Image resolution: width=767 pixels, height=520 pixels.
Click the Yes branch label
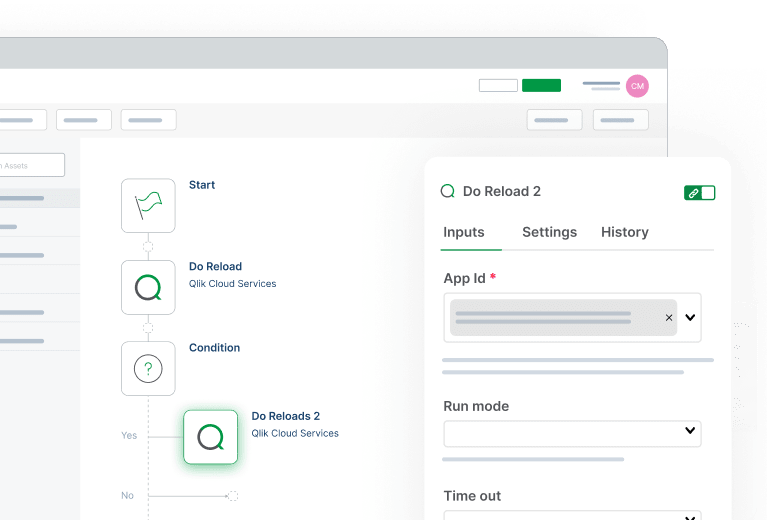click(x=129, y=435)
